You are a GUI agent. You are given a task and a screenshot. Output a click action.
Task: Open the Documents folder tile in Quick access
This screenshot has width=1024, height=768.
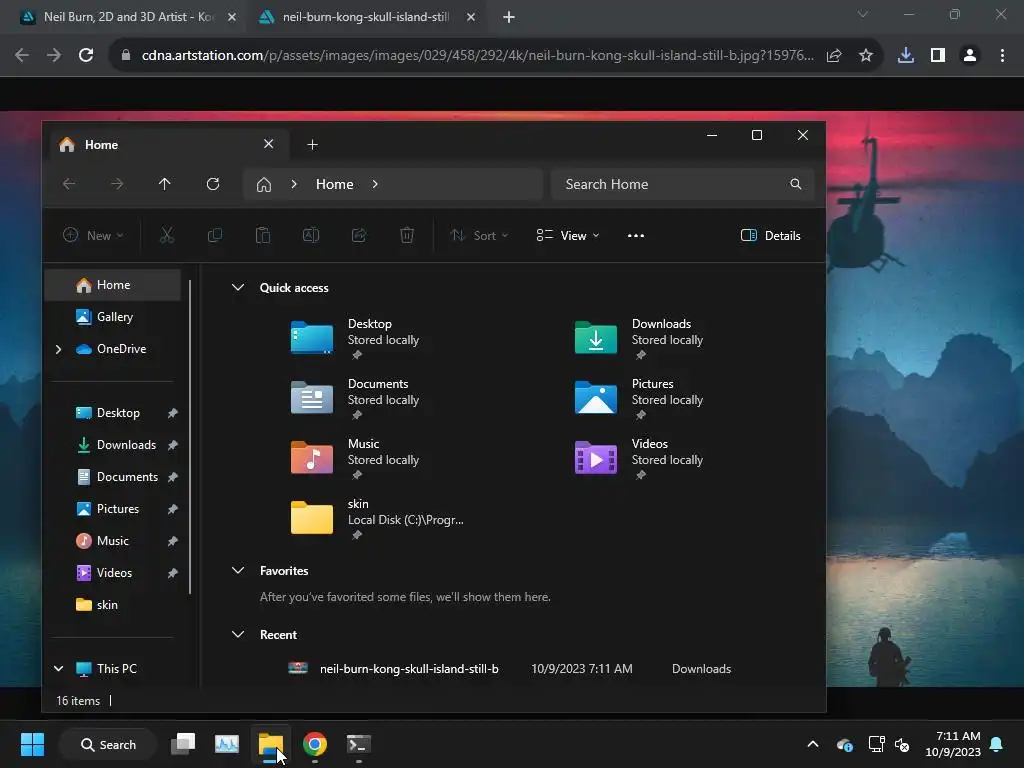356,399
